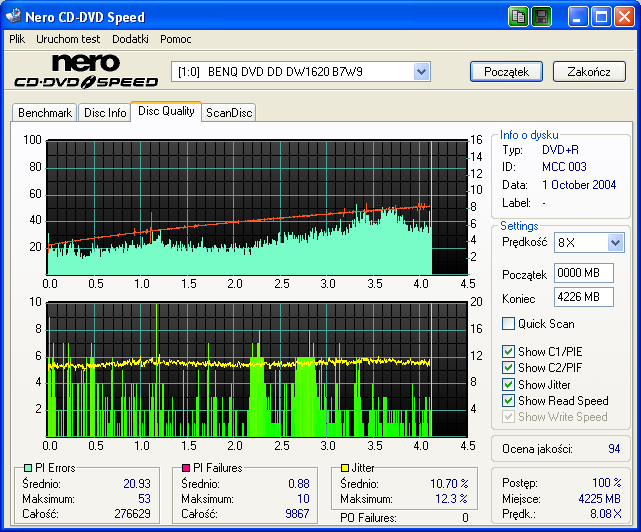Disable Show Read Speed checkbox
Viewport: 641px width, 532px height.
508,400
